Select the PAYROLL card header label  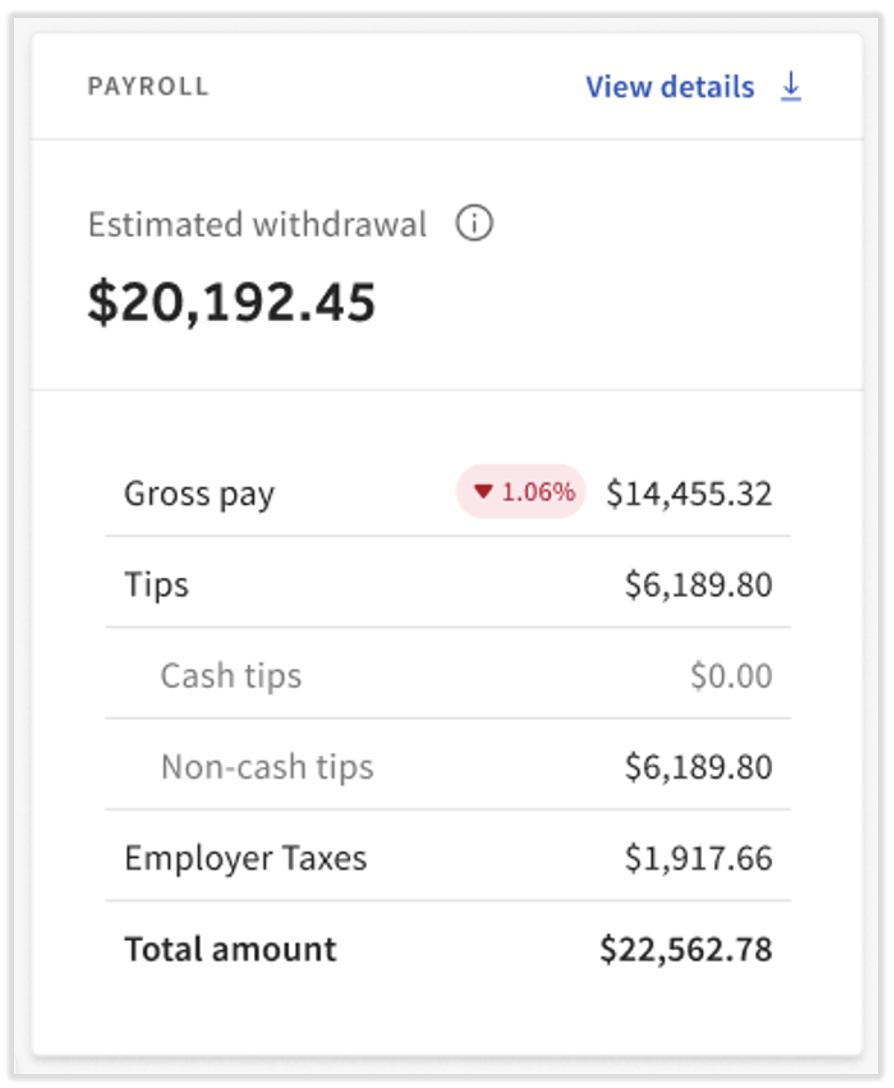click(x=148, y=87)
